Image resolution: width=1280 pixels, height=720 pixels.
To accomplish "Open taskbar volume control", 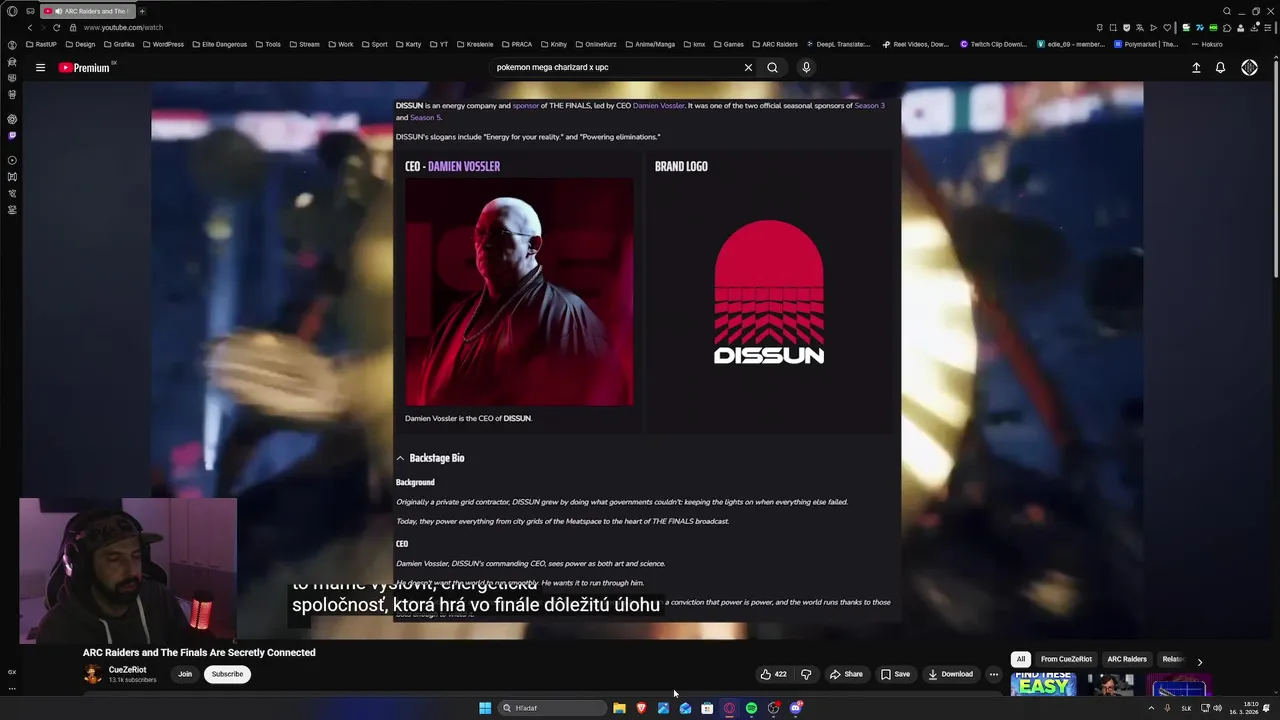I will point(1217,708).
